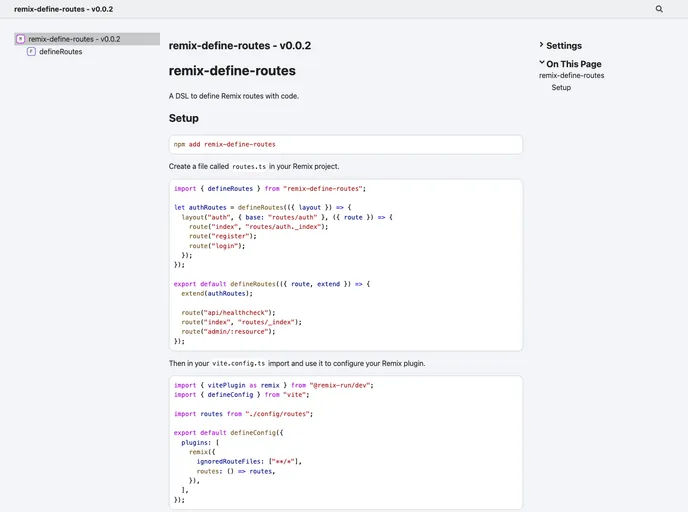Image resolution: width=688 pixels, height=512 pixels.
Task: Open defineRoutes in the sidebar tree
Action: tap(61, 52)
